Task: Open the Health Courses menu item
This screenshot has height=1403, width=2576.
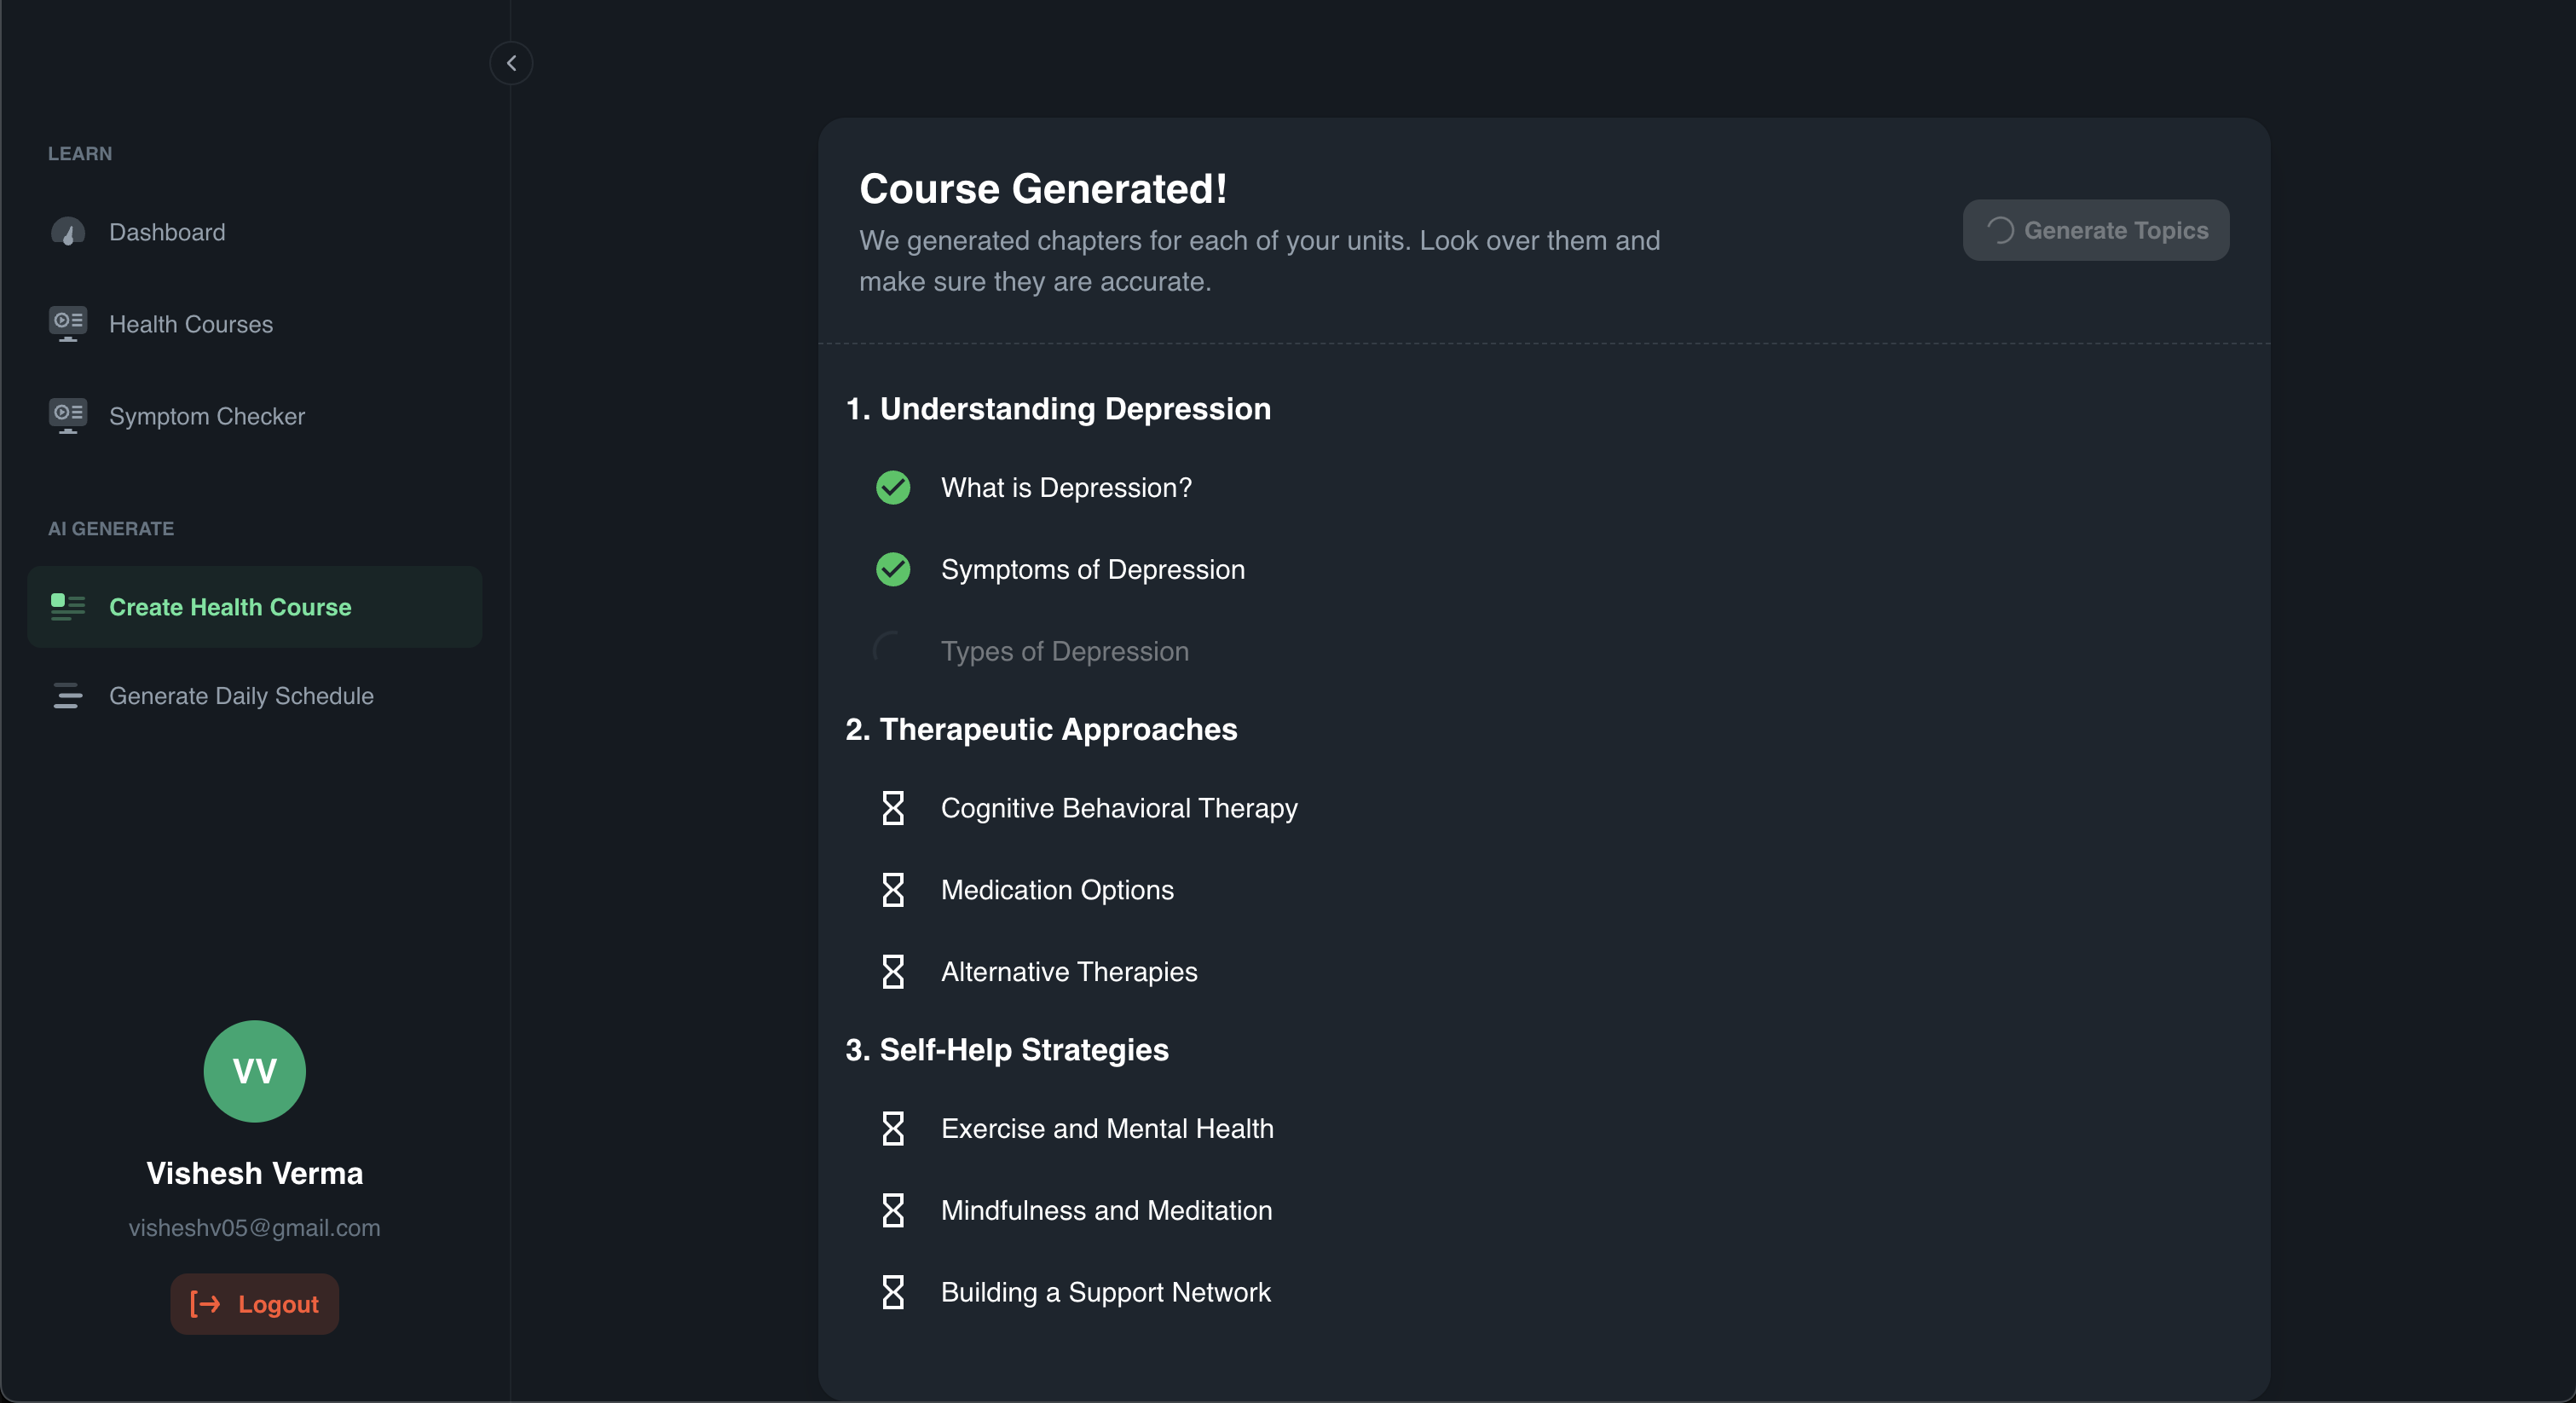Action: click(x=190, y=324)
